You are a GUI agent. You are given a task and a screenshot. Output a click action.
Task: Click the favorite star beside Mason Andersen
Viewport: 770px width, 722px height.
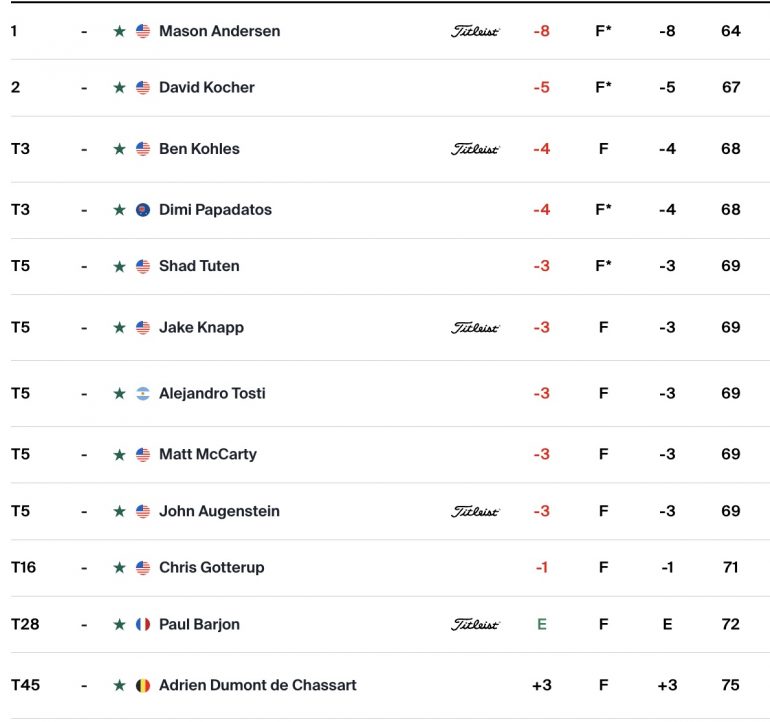119,31
